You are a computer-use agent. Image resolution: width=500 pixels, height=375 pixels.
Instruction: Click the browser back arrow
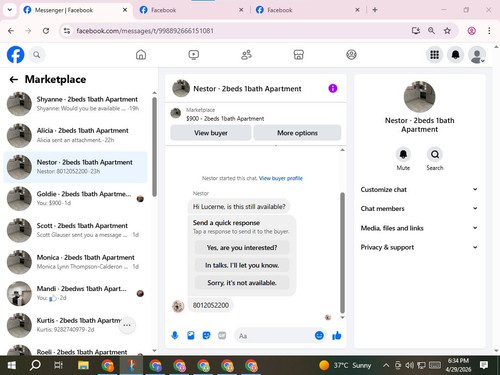pos(11,31)
